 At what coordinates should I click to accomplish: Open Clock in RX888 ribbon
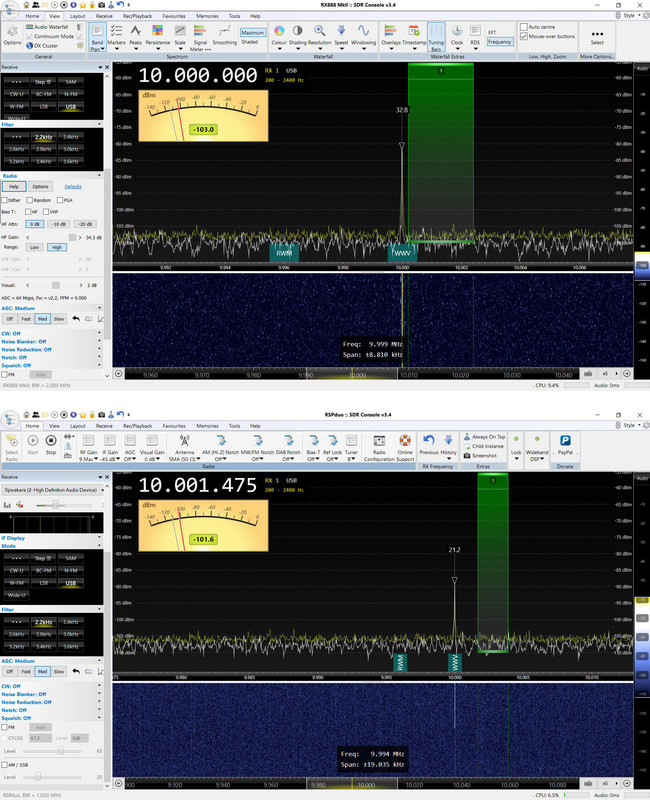click(x=457, y=37)
